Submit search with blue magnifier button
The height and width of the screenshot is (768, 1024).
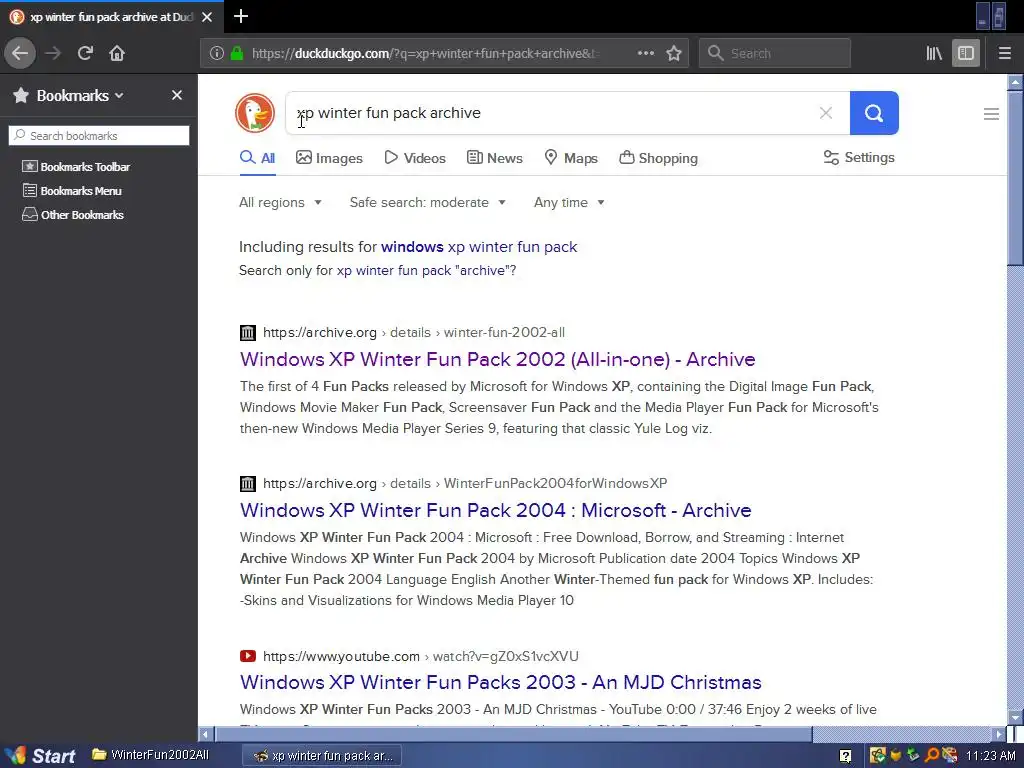point(874,113)
